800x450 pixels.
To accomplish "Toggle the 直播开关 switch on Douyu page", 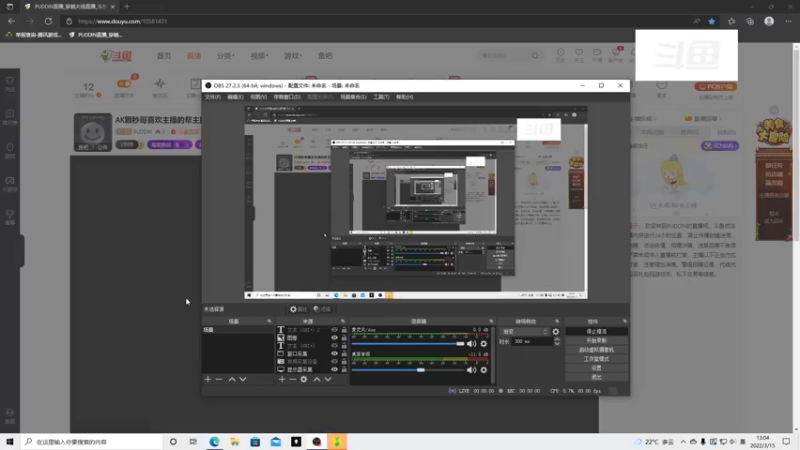I will pyautogui.click(x=124, y=84).
